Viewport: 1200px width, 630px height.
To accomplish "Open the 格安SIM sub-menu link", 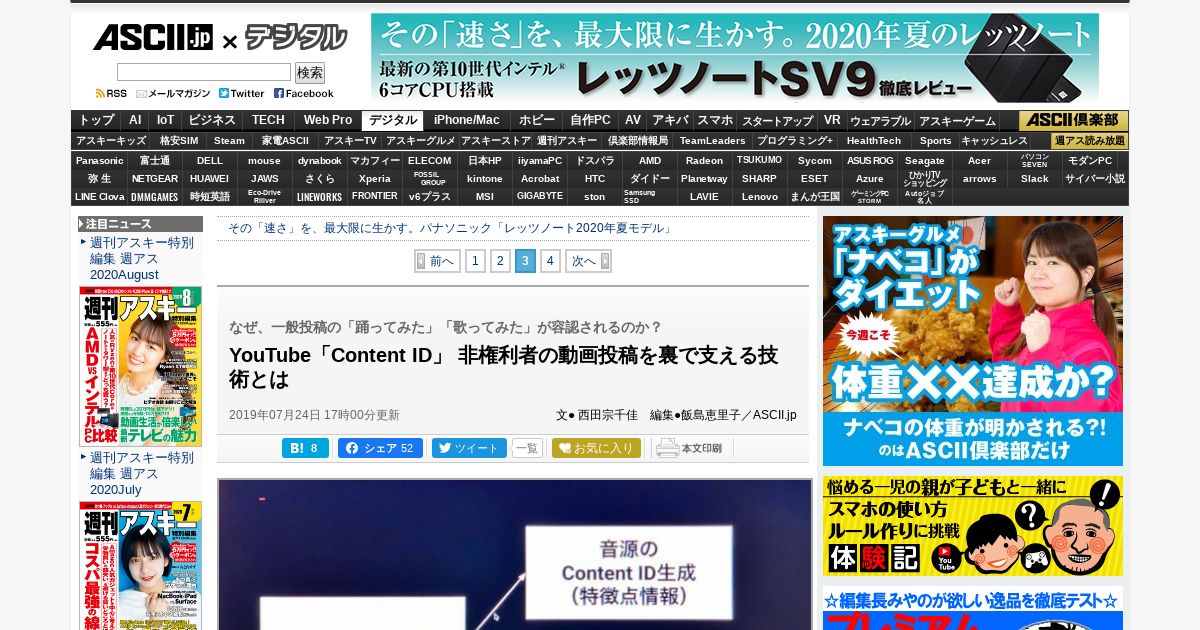I will pos(179,141).
